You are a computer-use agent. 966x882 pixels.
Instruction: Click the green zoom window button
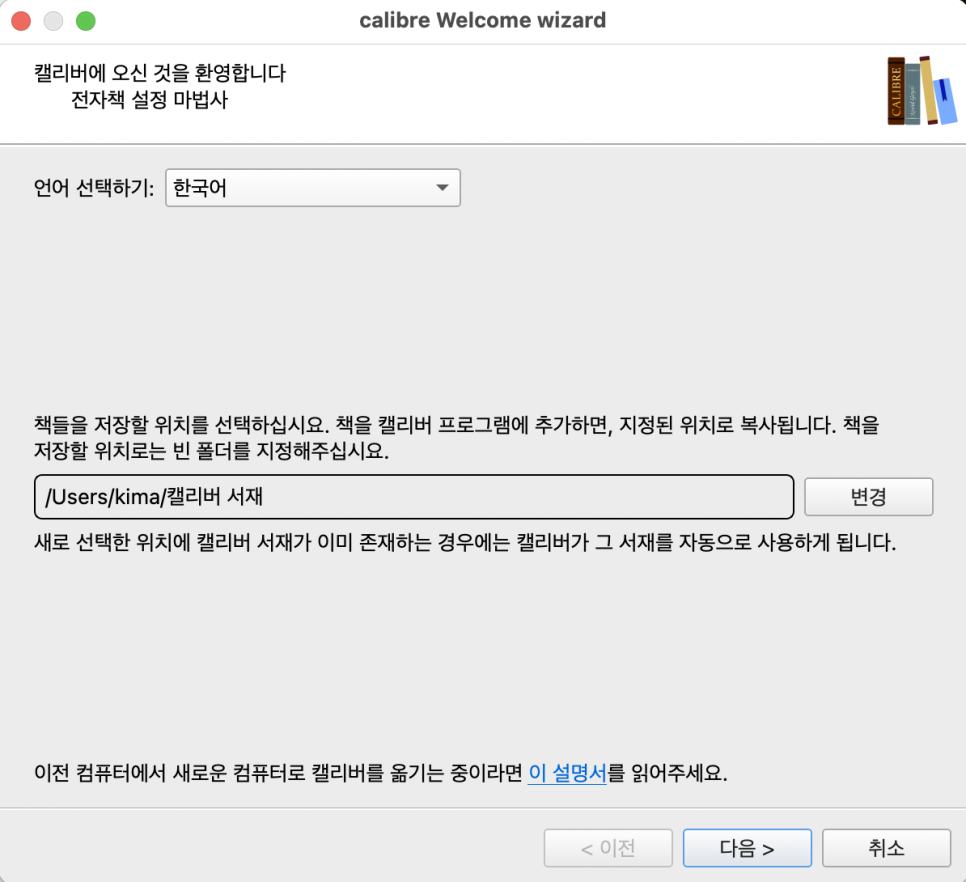(86, 21)
